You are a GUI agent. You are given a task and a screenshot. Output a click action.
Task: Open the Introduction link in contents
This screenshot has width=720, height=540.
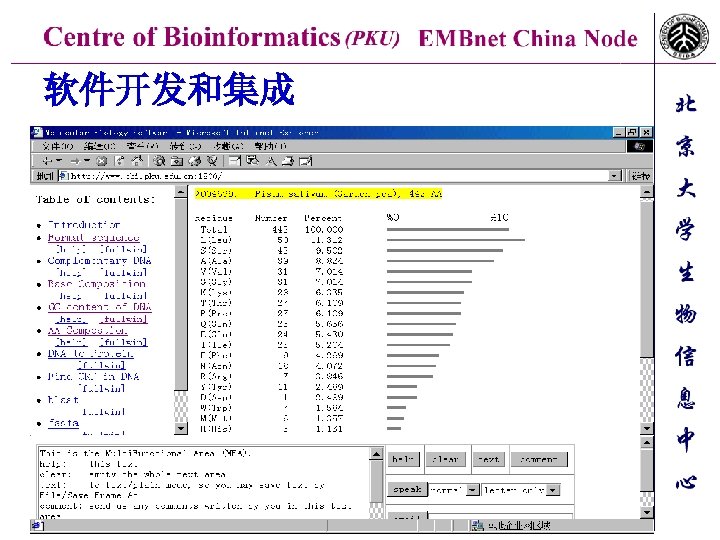click(x=84, y=225)
